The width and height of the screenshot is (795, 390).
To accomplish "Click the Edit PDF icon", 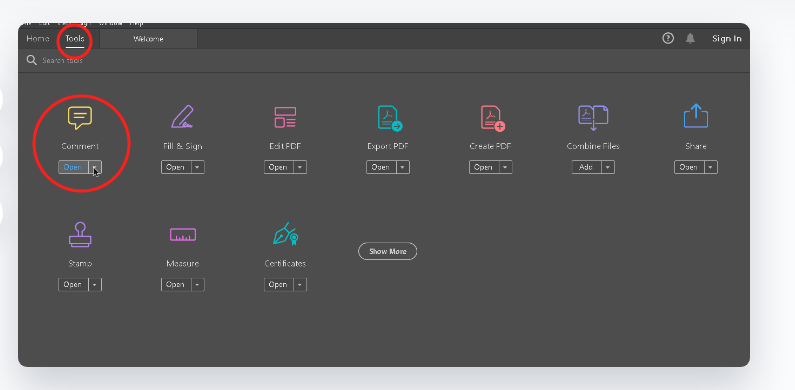I will 285,117.
